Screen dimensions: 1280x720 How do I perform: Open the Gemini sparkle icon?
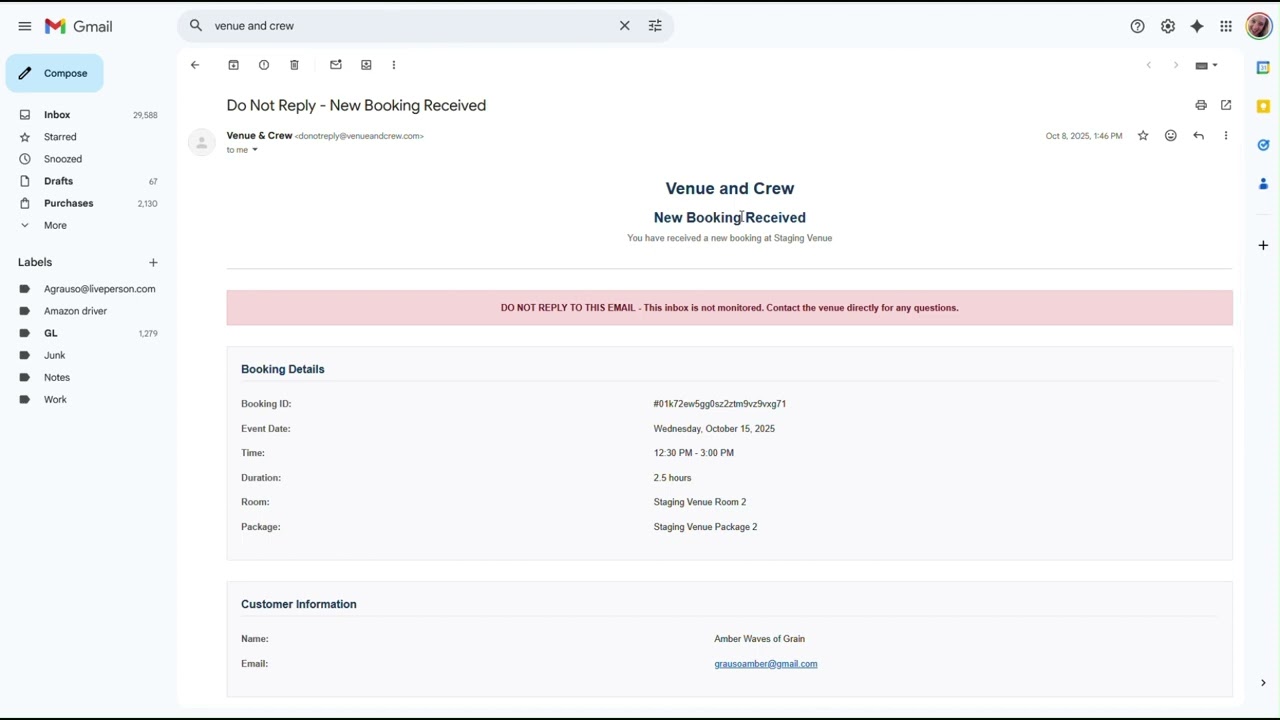pyautogui.click(x=1197, y=27)
